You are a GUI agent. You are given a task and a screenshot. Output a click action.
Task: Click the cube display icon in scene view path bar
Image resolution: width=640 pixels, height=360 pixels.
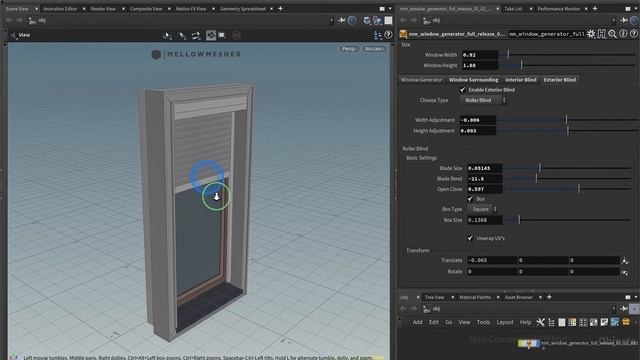(x=367, y=20)
